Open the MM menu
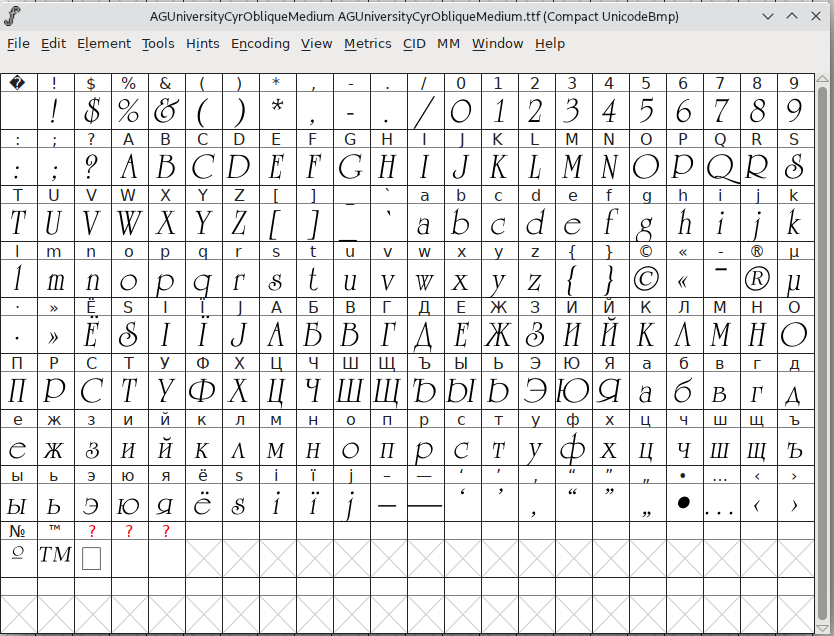This screenshot has width=834, height=636. click(x=448, y=44)
